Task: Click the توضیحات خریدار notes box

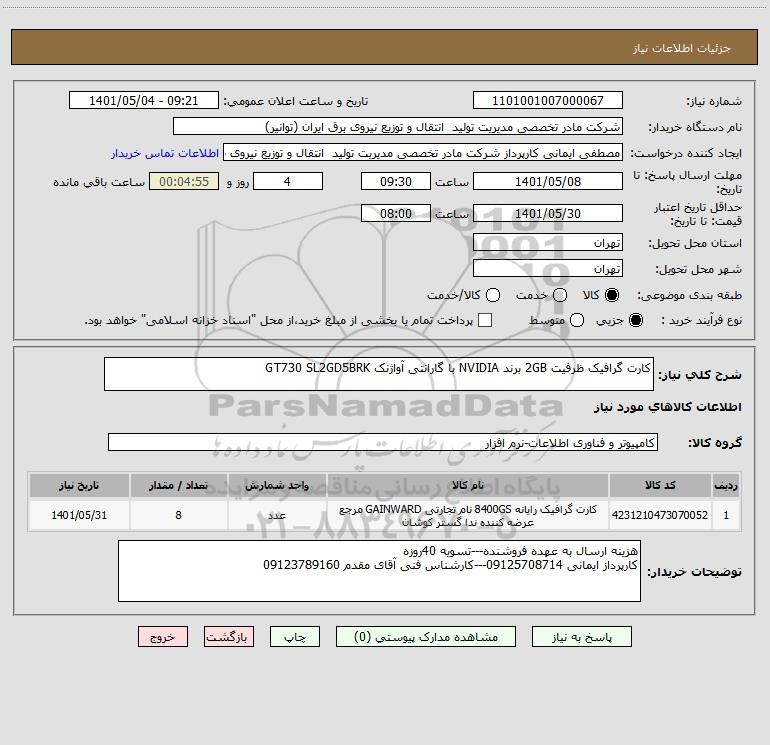Action: coord(379,571)
